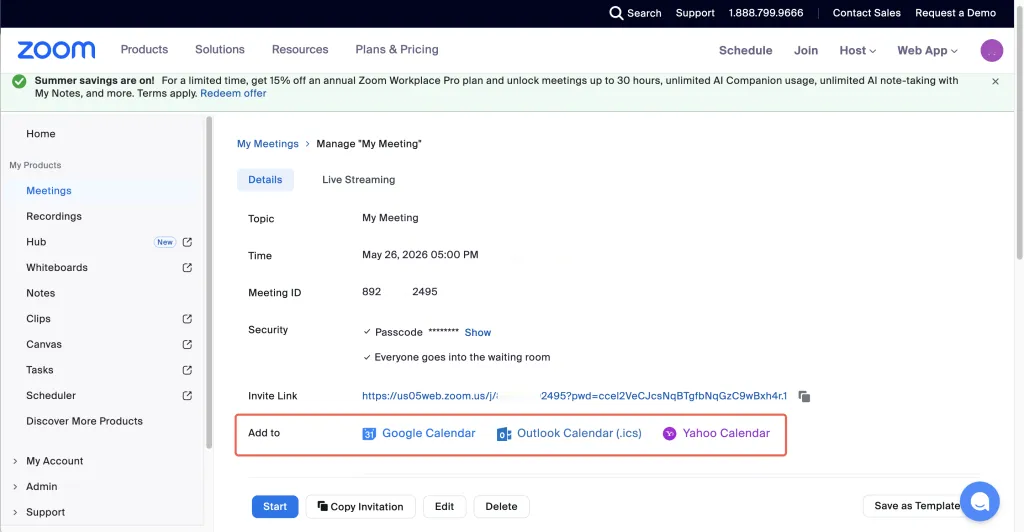Open the Web App dropdown
Screen dimensions: 1024x532
pyautogui.click(x=927, y=50)
